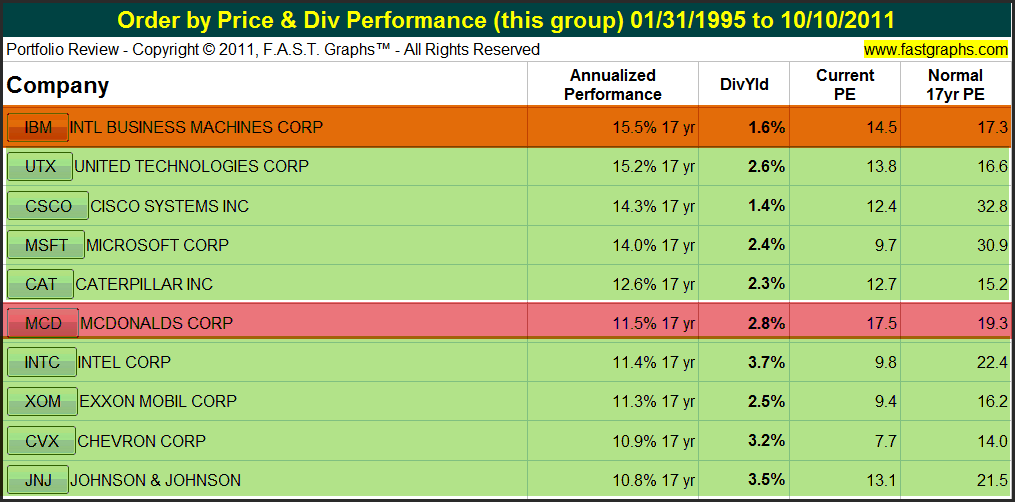Open the CSCO ticker button

tap(48, 206)
